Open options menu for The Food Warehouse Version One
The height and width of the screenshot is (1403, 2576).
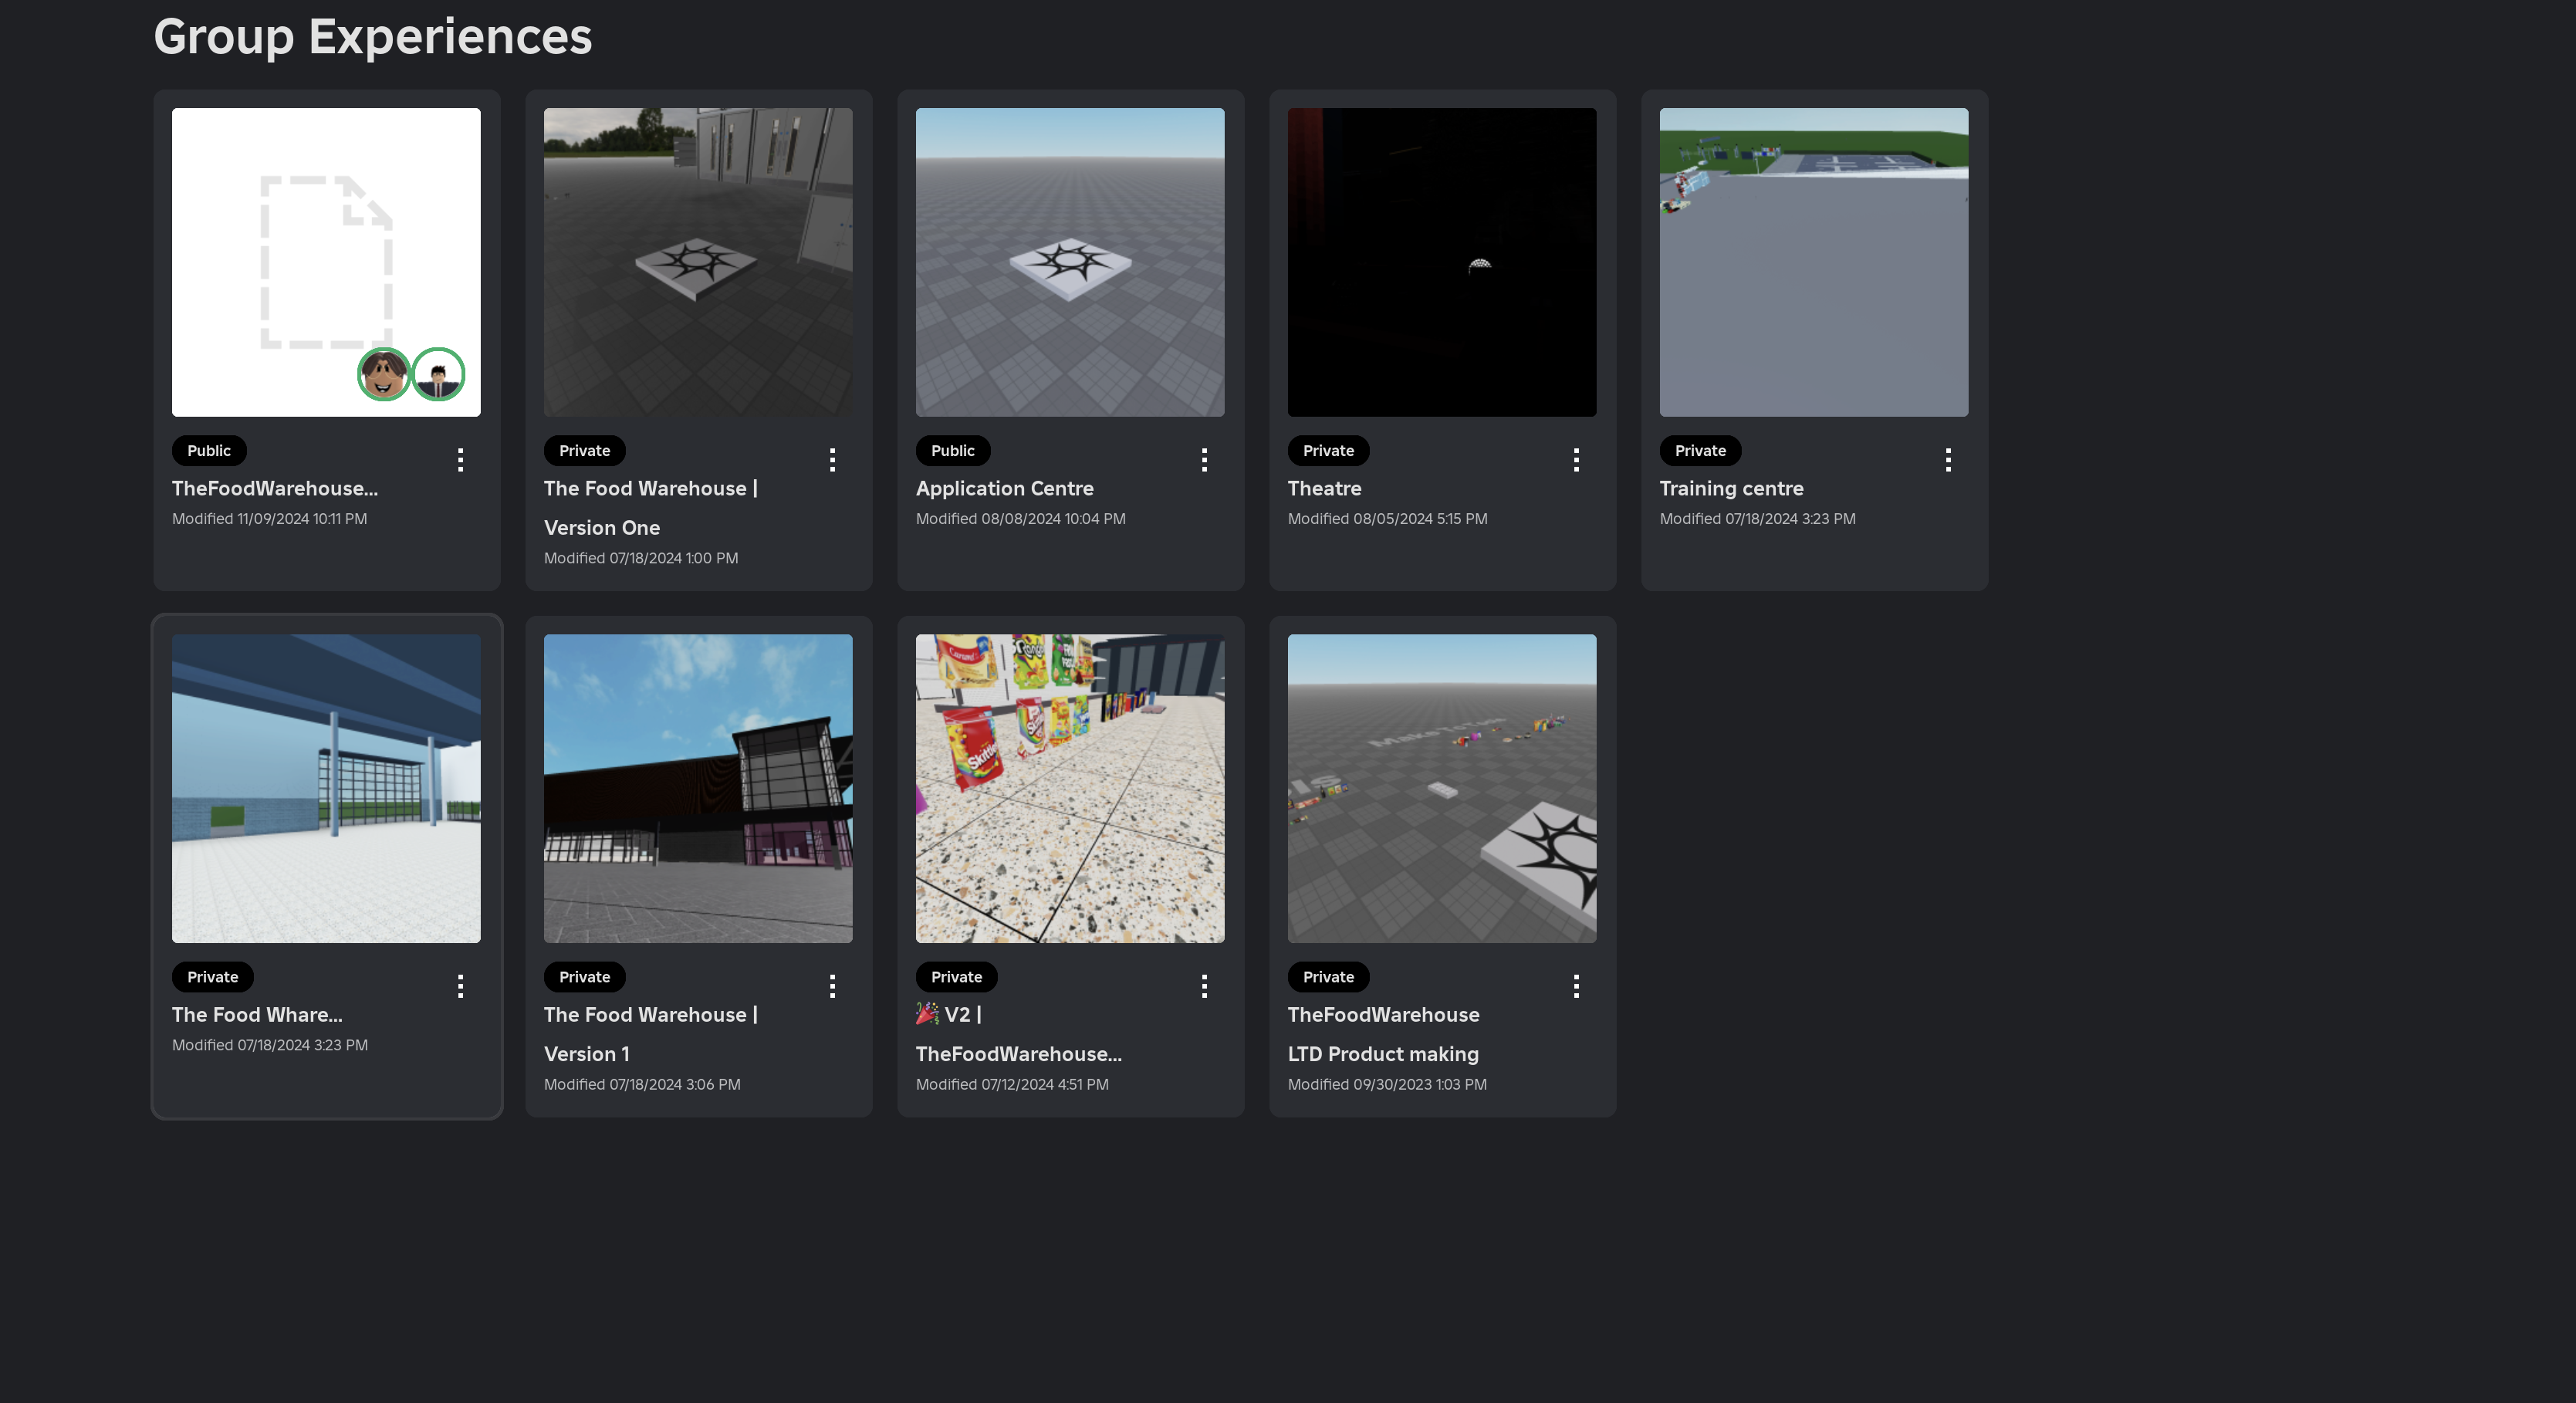pos(832,460)
